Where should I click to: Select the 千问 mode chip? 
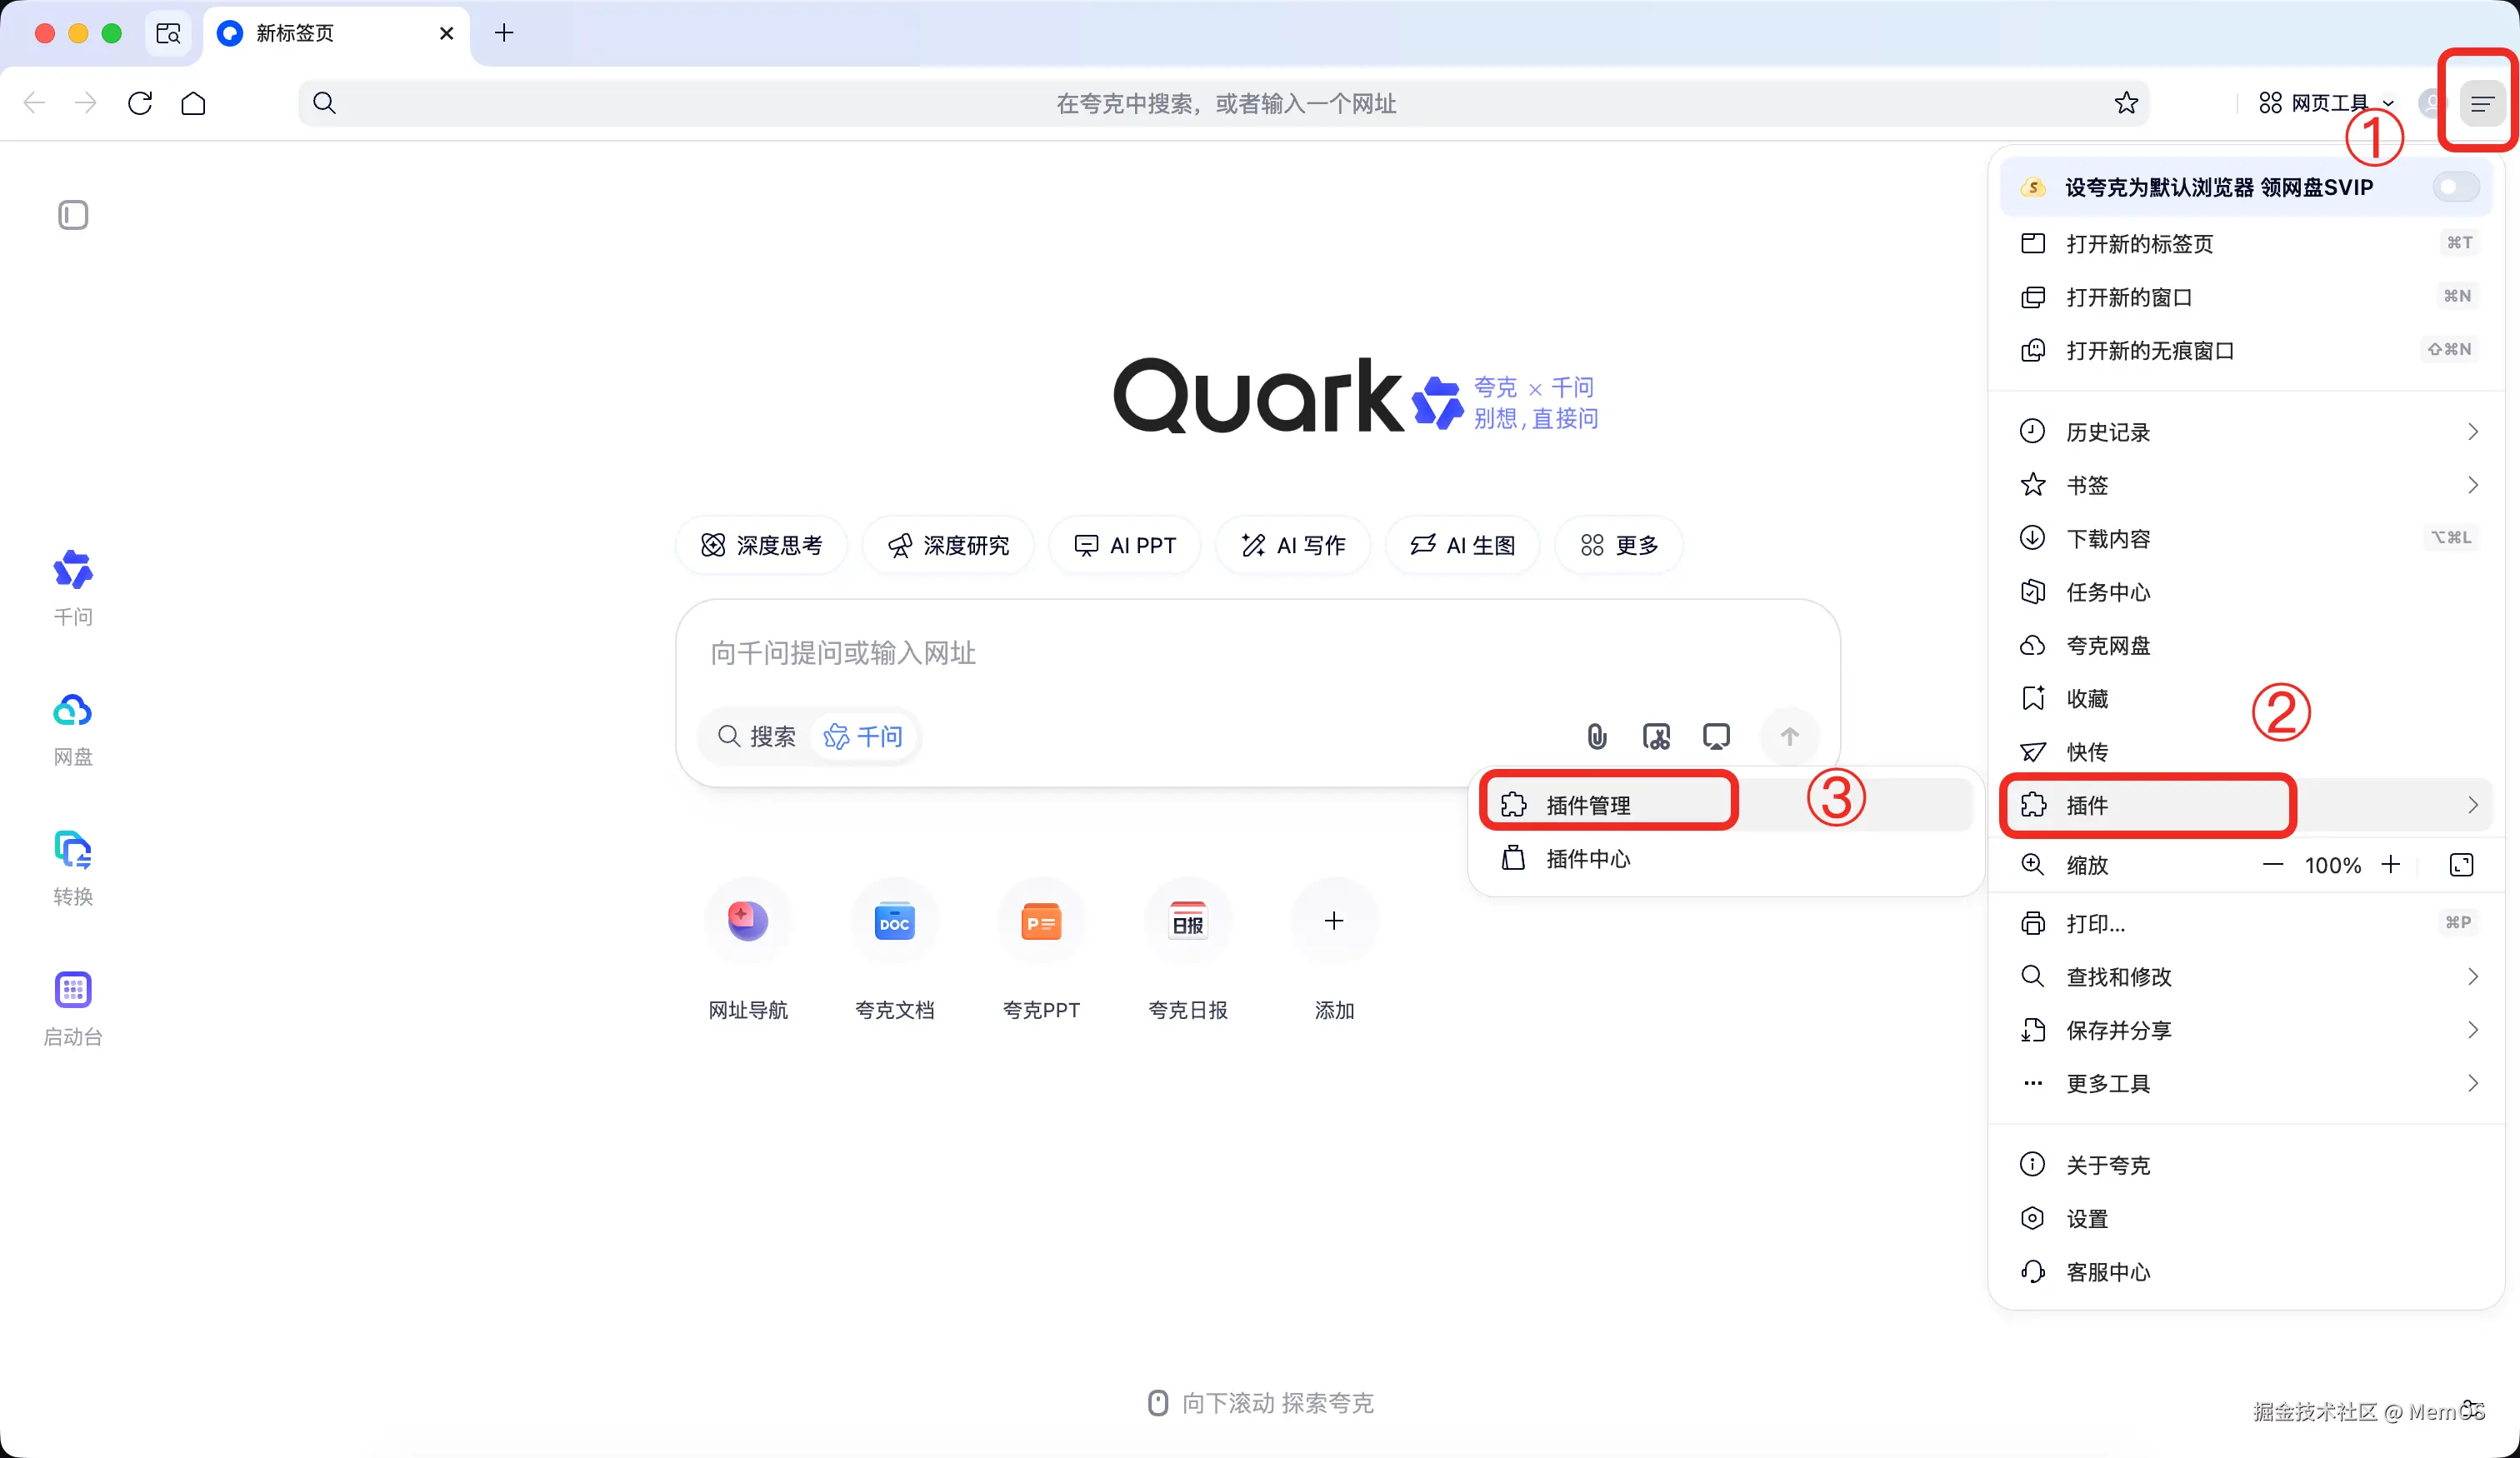tap(864, 737)
